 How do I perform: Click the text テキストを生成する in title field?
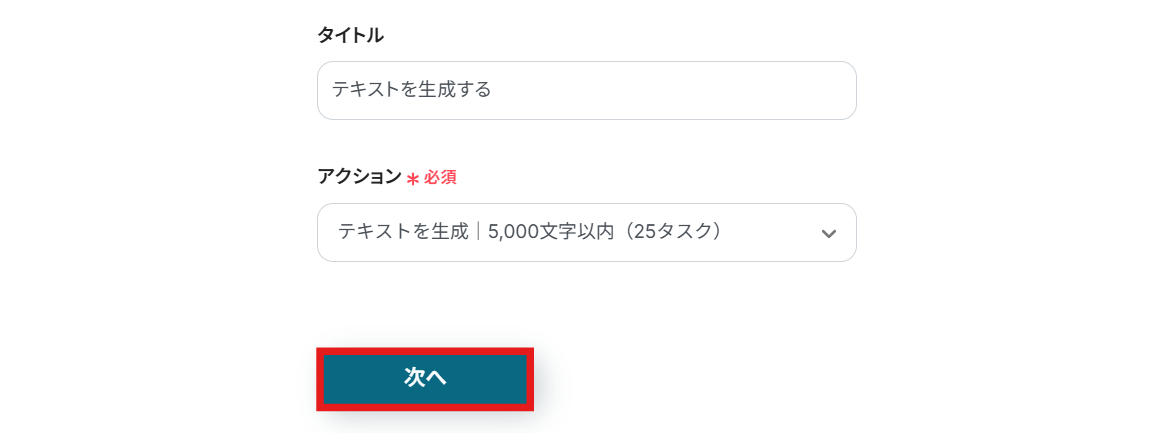[x=412, y=90]
